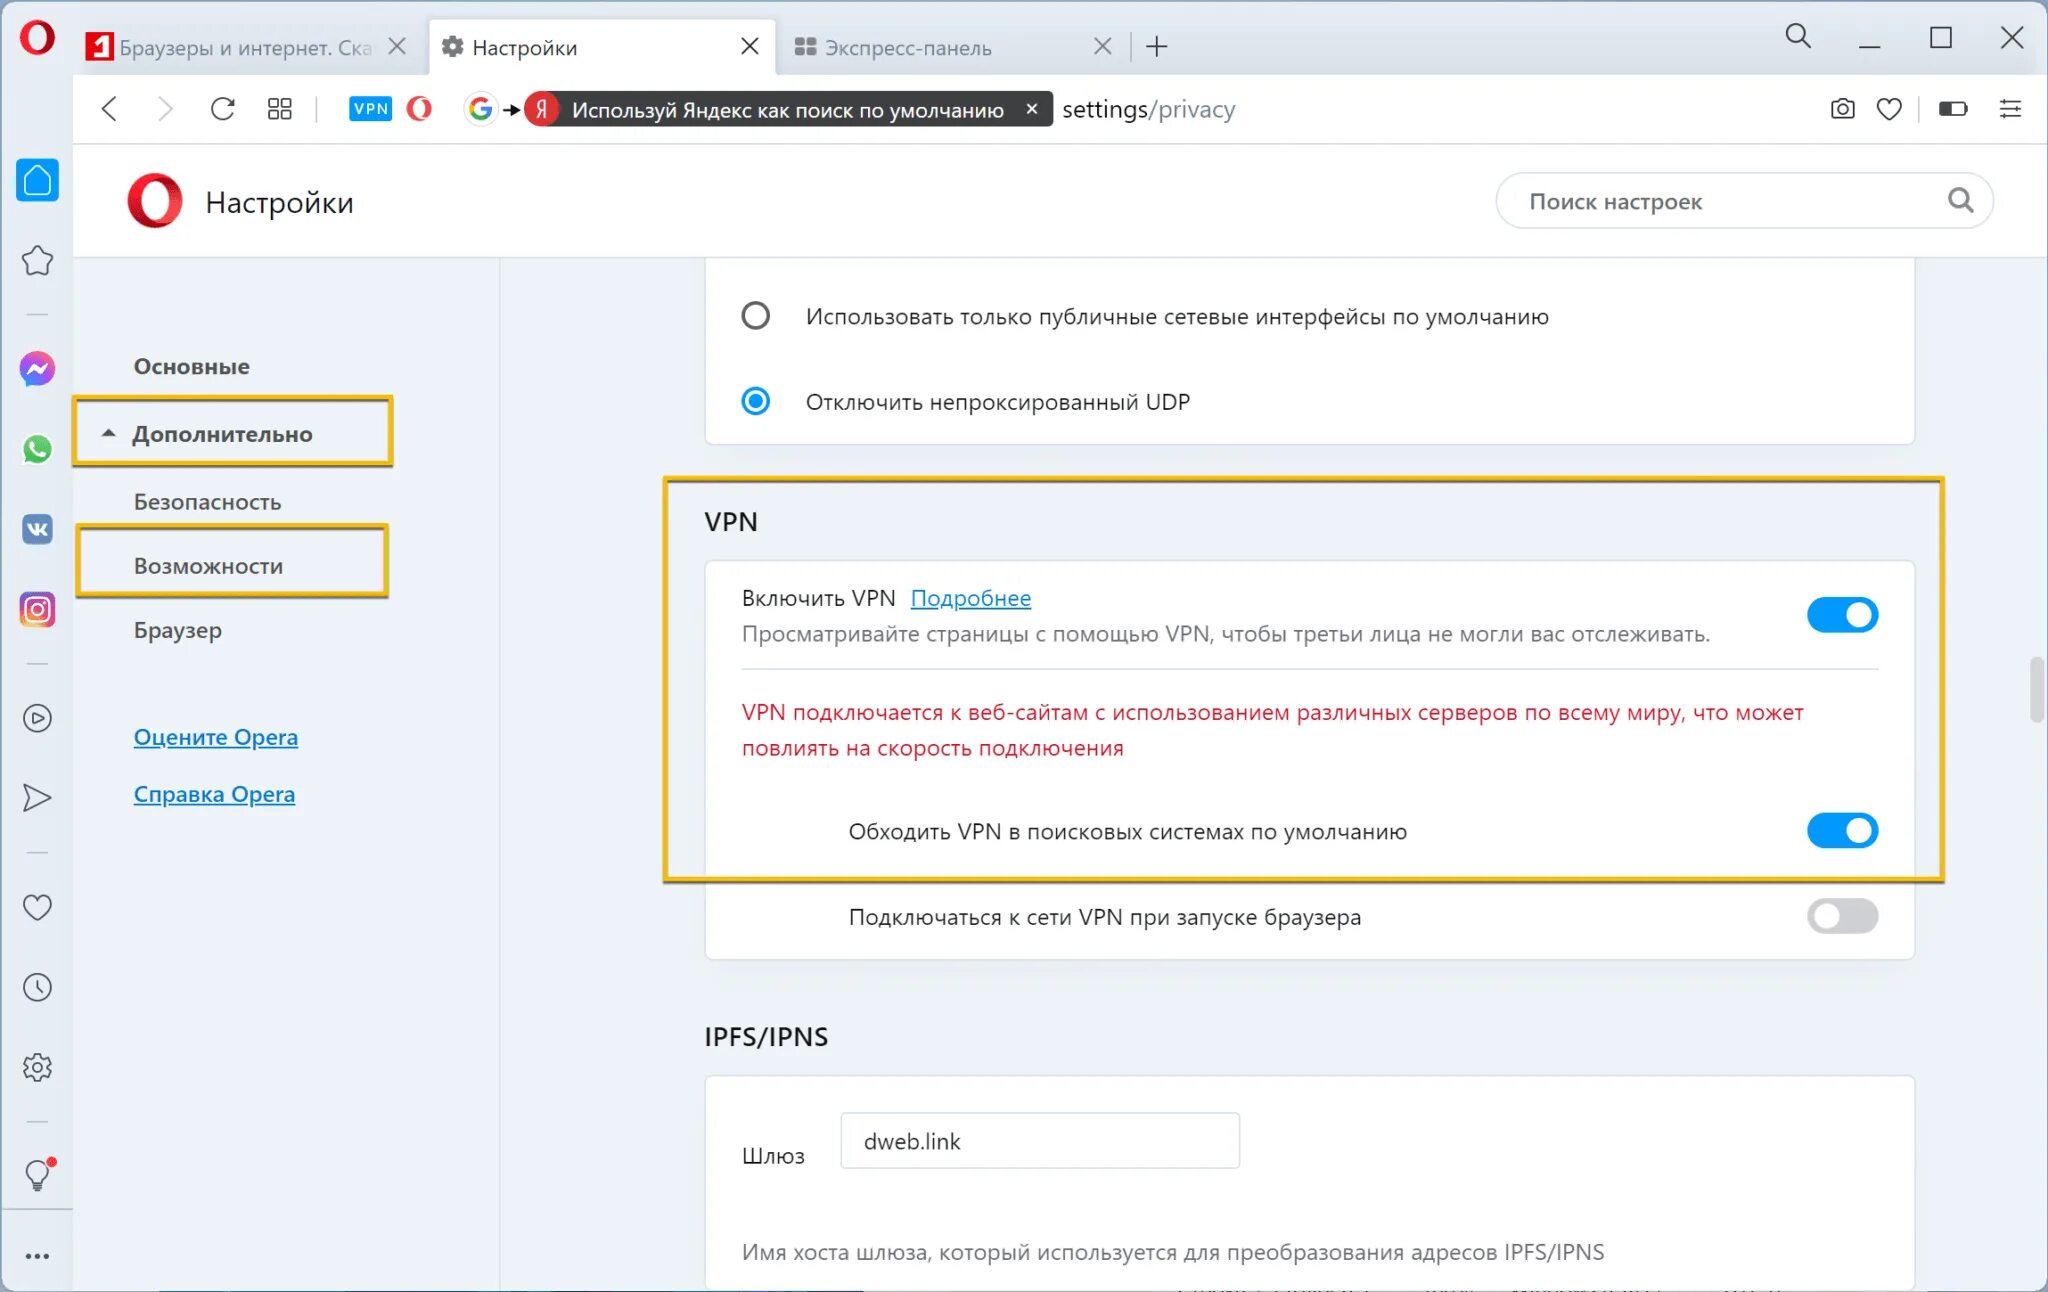Open Messenger from the sidebar
2048x1292 pixels.
click(x=37, y=369)
